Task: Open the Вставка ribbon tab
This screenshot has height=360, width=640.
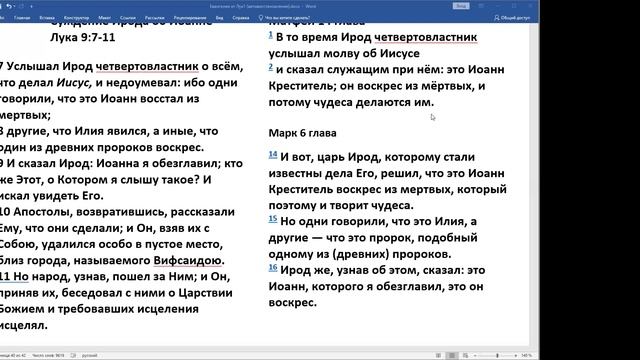Action: [47, 18]
